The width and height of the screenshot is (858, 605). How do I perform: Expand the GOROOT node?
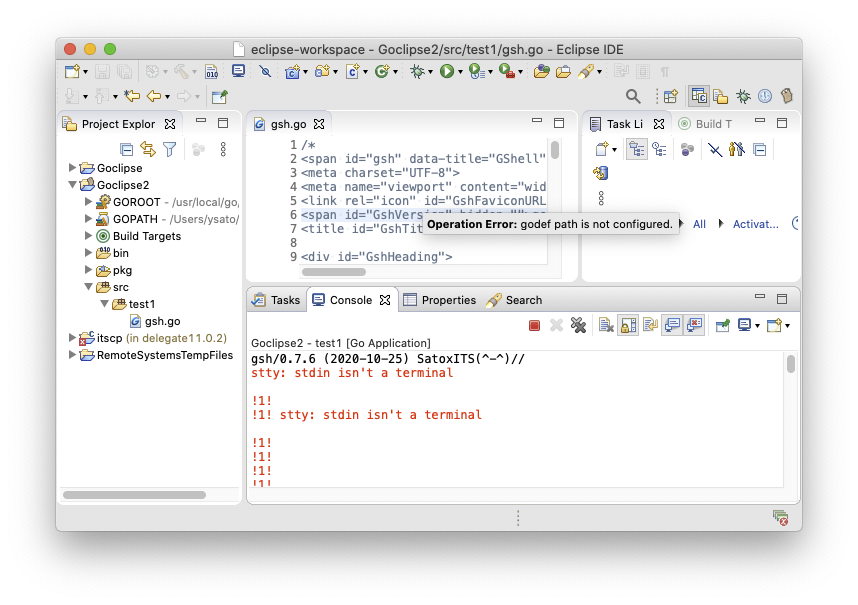coord(89,202)
